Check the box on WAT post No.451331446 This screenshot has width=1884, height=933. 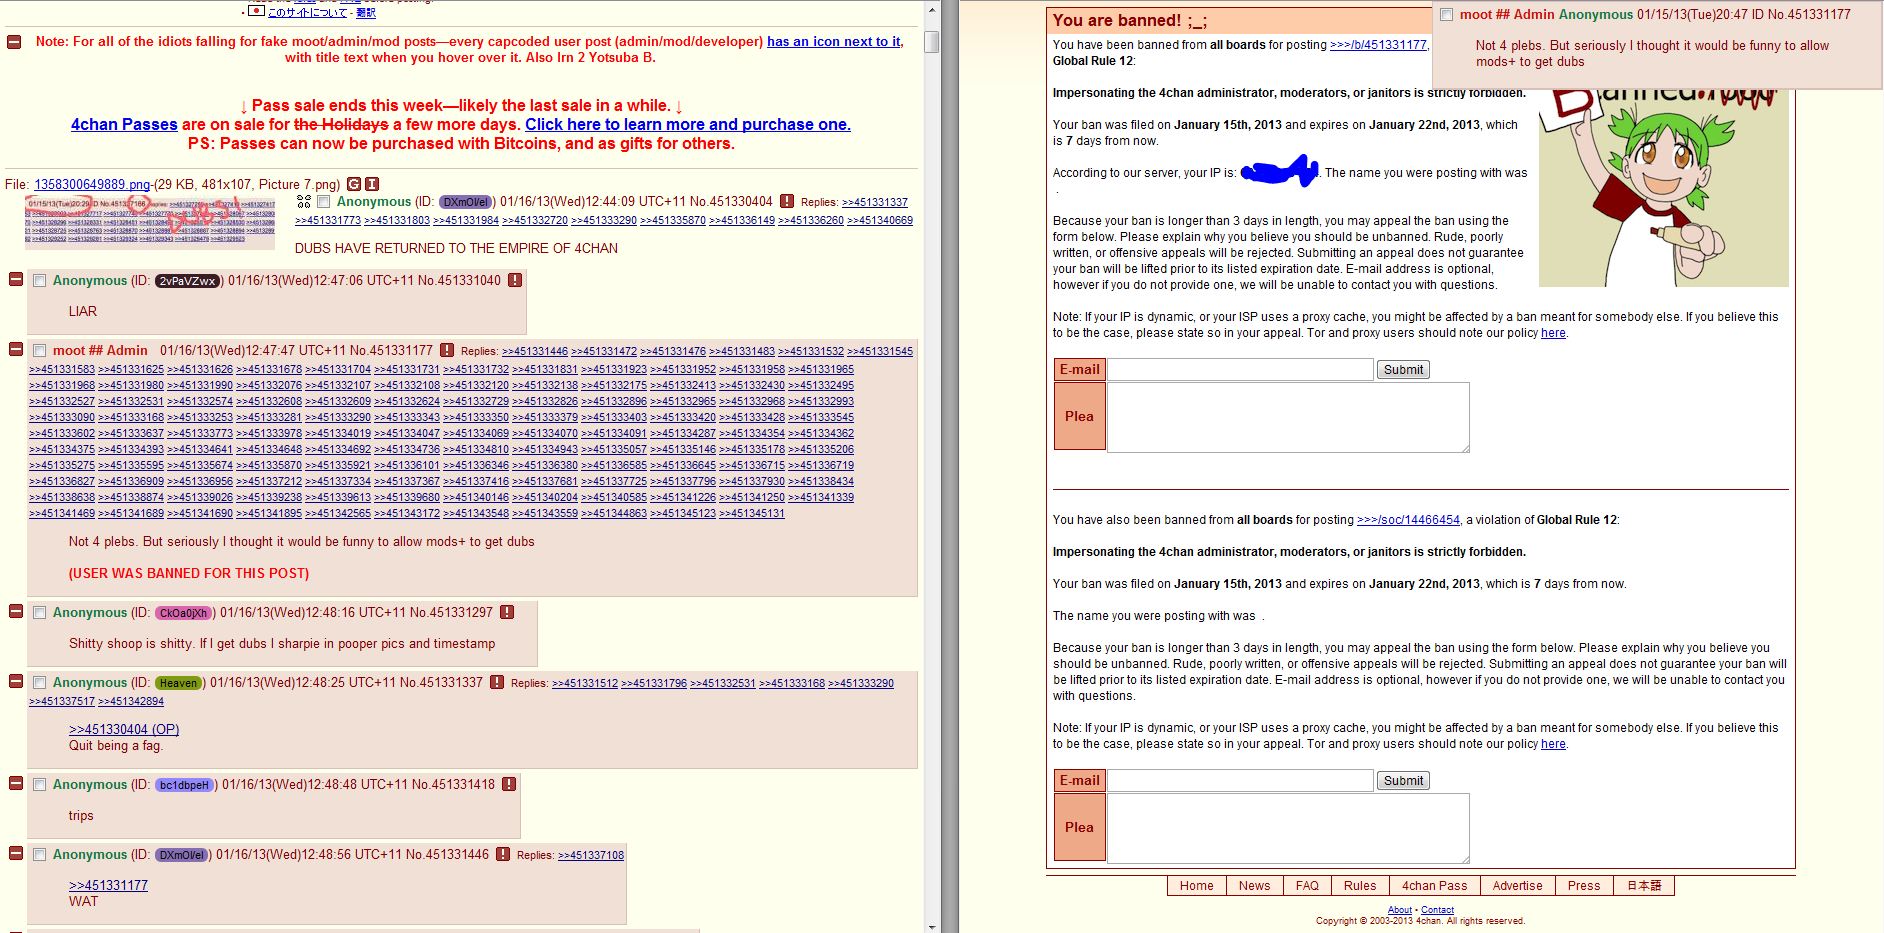[40, 855]
